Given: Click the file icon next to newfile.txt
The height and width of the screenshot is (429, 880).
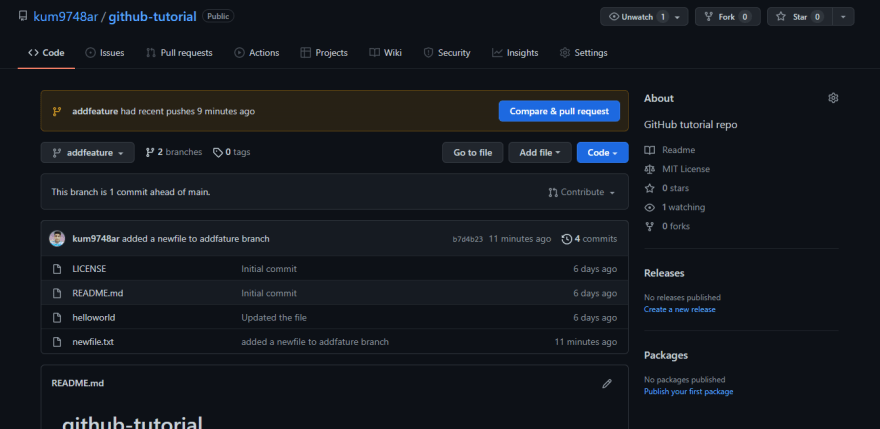Looking at the screenshot, I should 57,341.
